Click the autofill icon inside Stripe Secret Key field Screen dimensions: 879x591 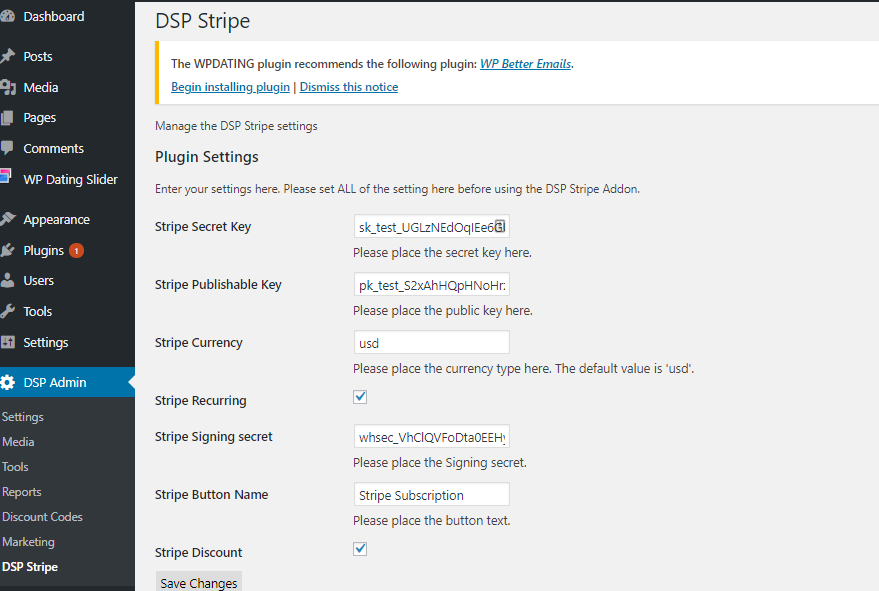click(499, 227)
